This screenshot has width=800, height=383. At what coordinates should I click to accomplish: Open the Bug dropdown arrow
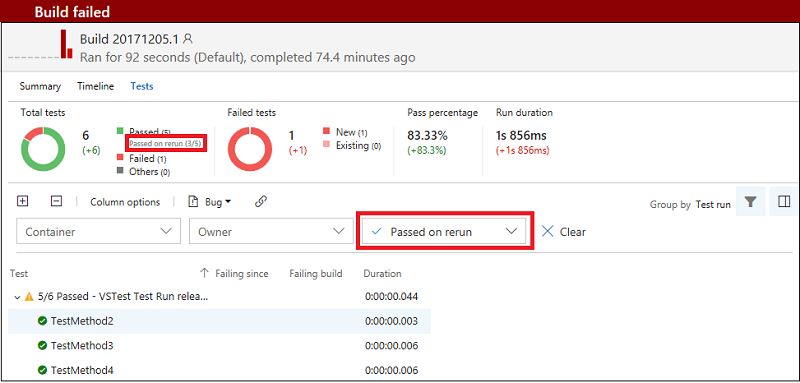pyautogui.click(x=228, y=202)
